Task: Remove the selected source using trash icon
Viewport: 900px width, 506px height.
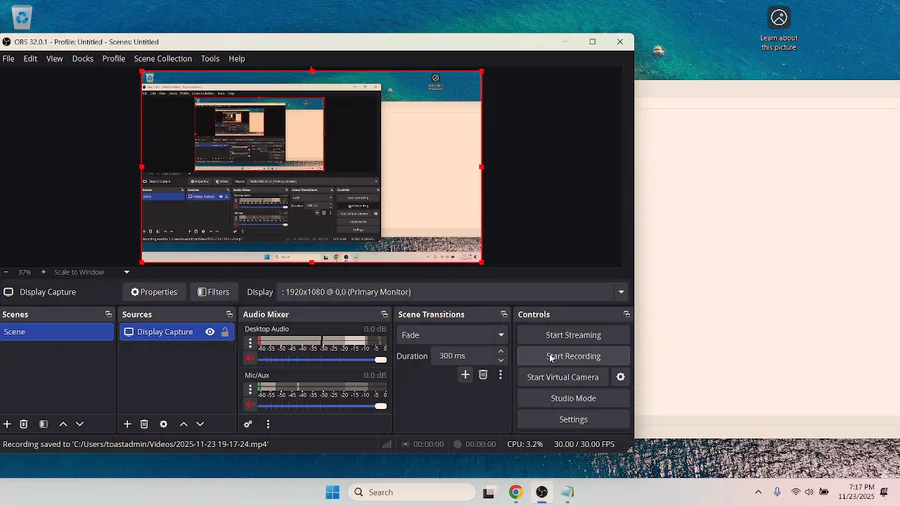Action: pos(144,424)
